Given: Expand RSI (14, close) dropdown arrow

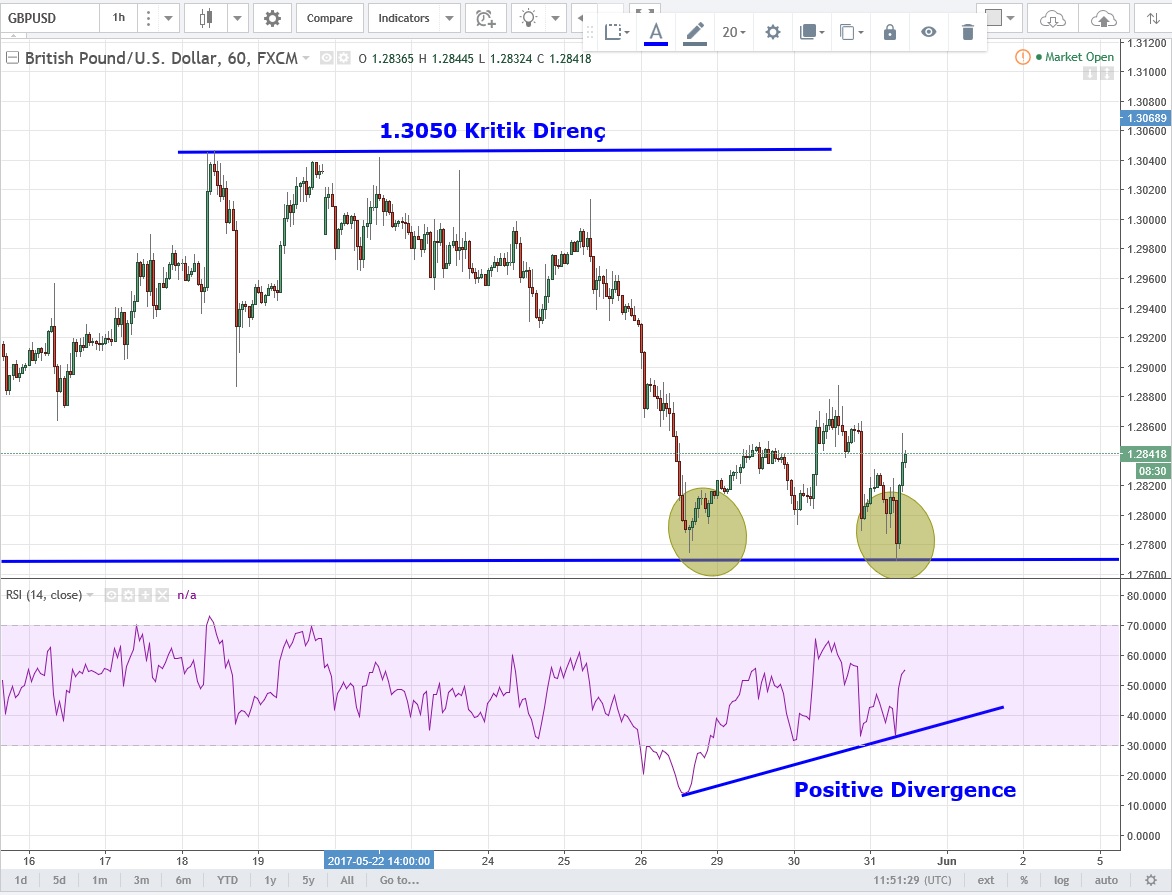Looking at the screenshot, I should [x=90, y=595].
